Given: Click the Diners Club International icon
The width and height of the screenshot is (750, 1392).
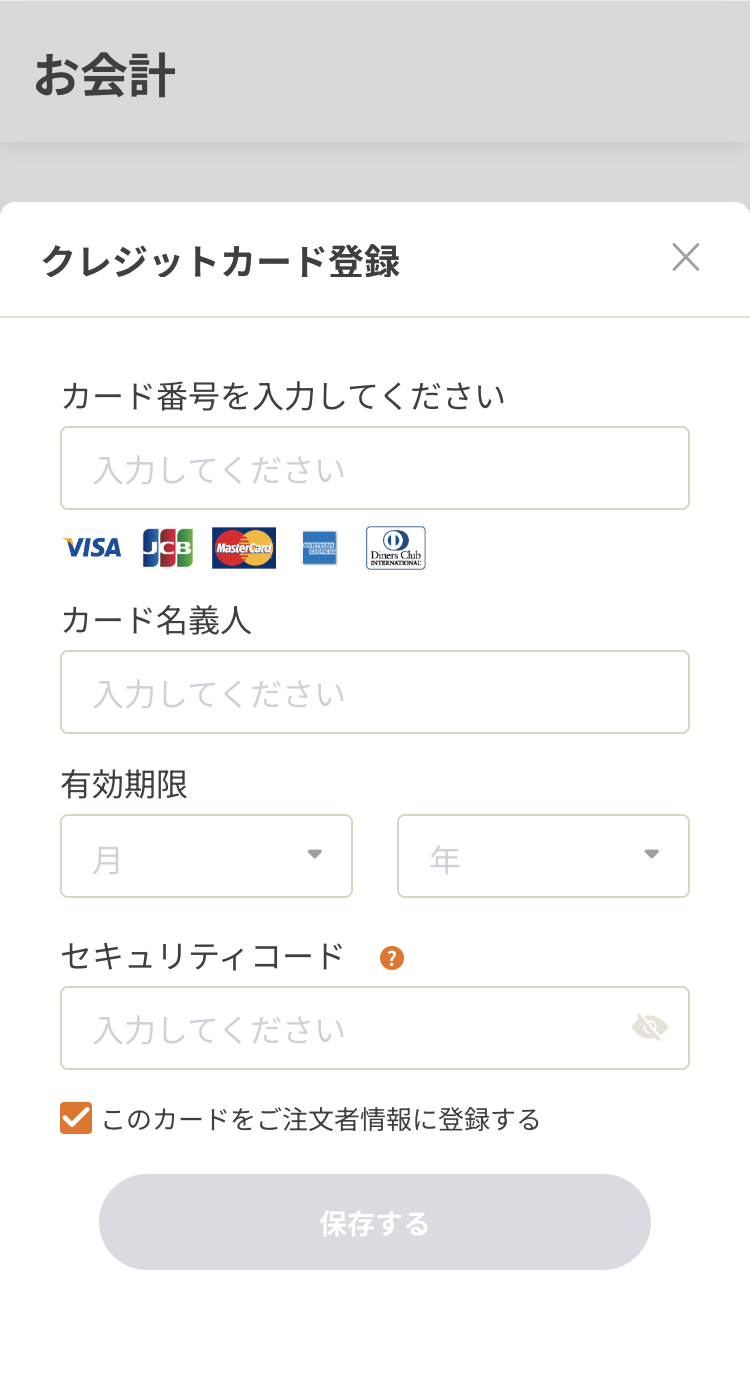Looking at the screenshot, I should coord(396,548).
